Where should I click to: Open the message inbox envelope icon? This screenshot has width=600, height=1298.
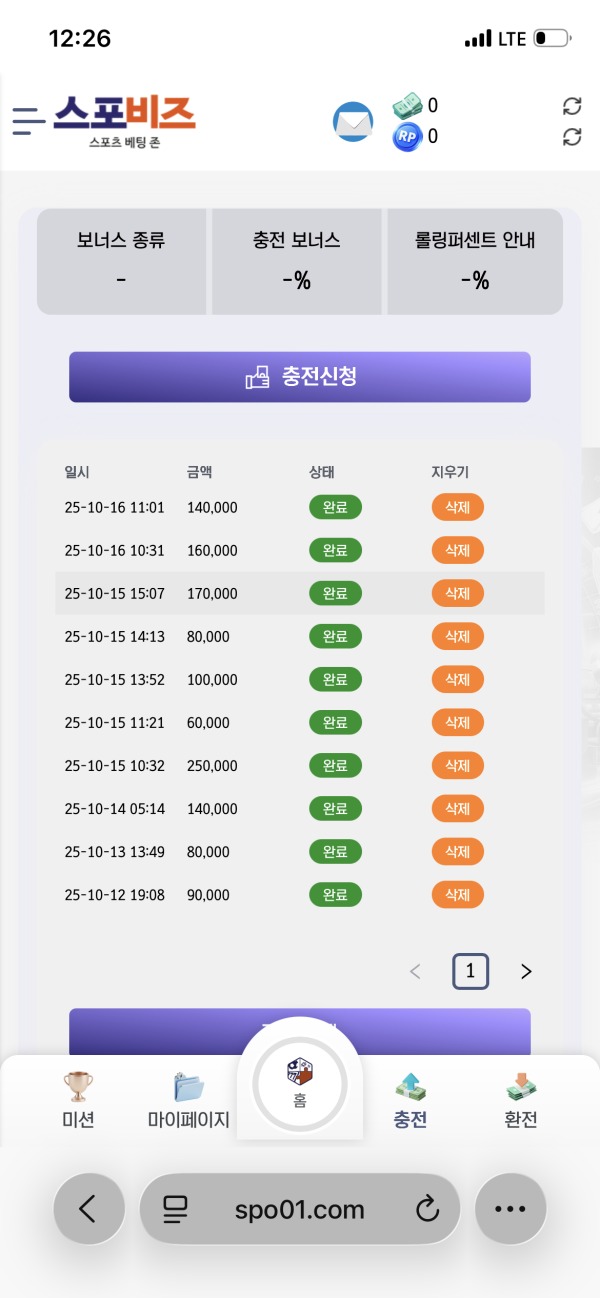(x=352, y=121)
